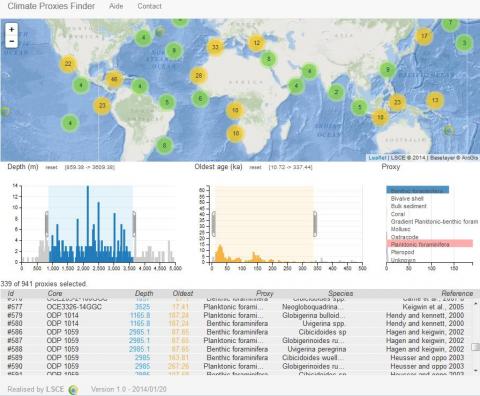Zoom out on the map
Screen dimensions: 480x396
pyautogui.click(x=12, y=41)
